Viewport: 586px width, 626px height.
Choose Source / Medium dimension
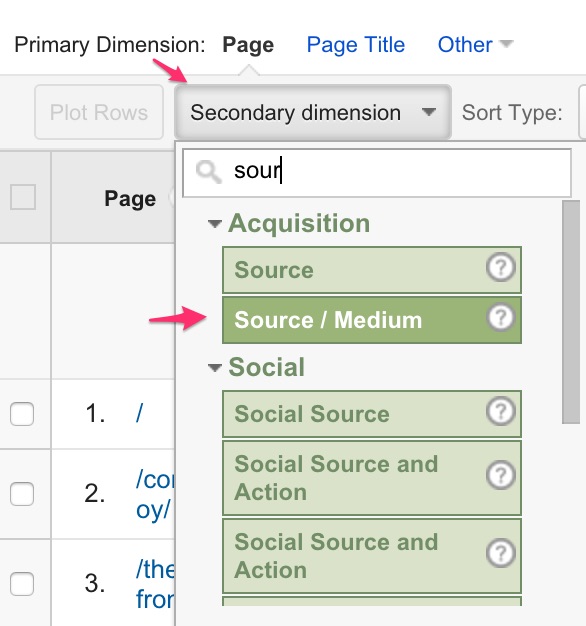click(x=372, y=320)
